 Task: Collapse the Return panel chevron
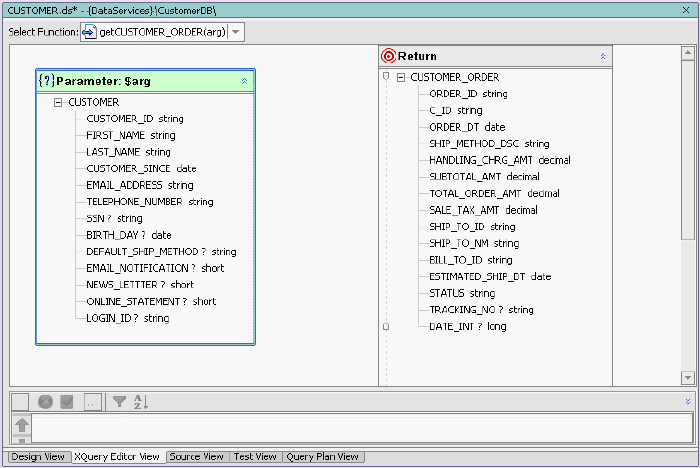click(603, 56)
